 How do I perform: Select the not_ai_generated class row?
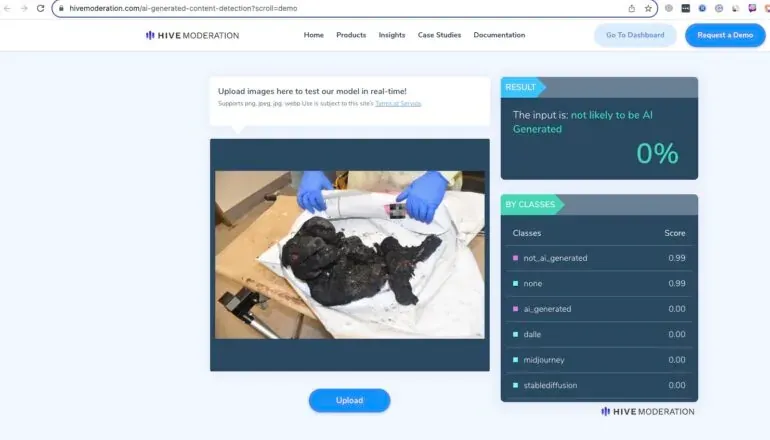click(599, 258)
